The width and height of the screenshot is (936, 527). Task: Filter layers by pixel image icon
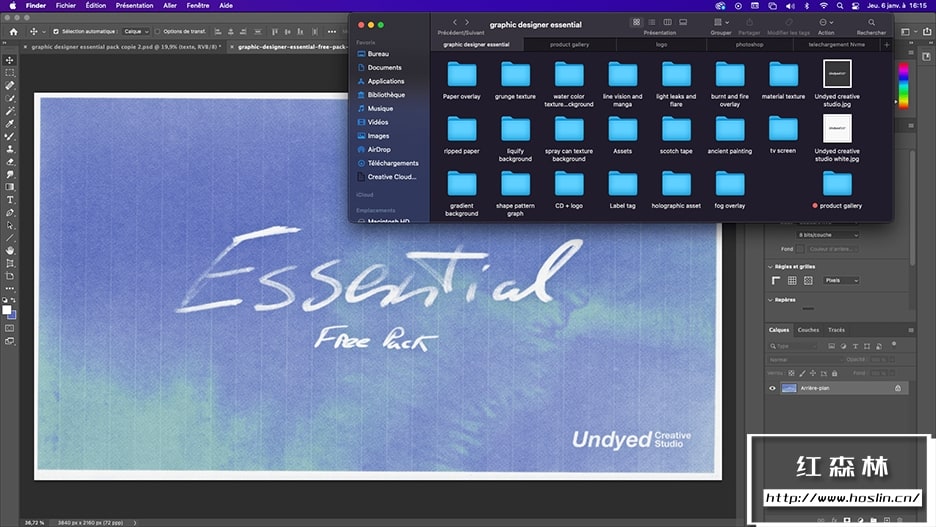pyautogui.click(x=831, y=346)
